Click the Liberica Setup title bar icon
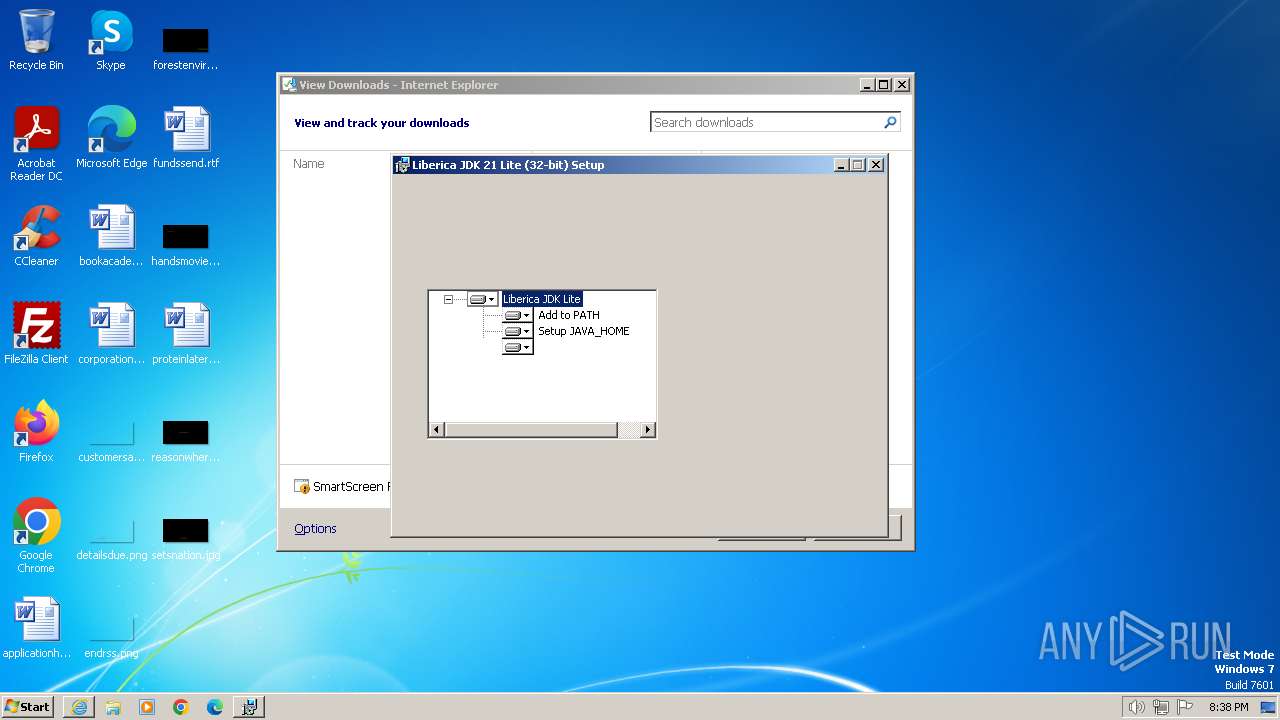The width and height of the screenshot is (1280, 720). point(402,165)
